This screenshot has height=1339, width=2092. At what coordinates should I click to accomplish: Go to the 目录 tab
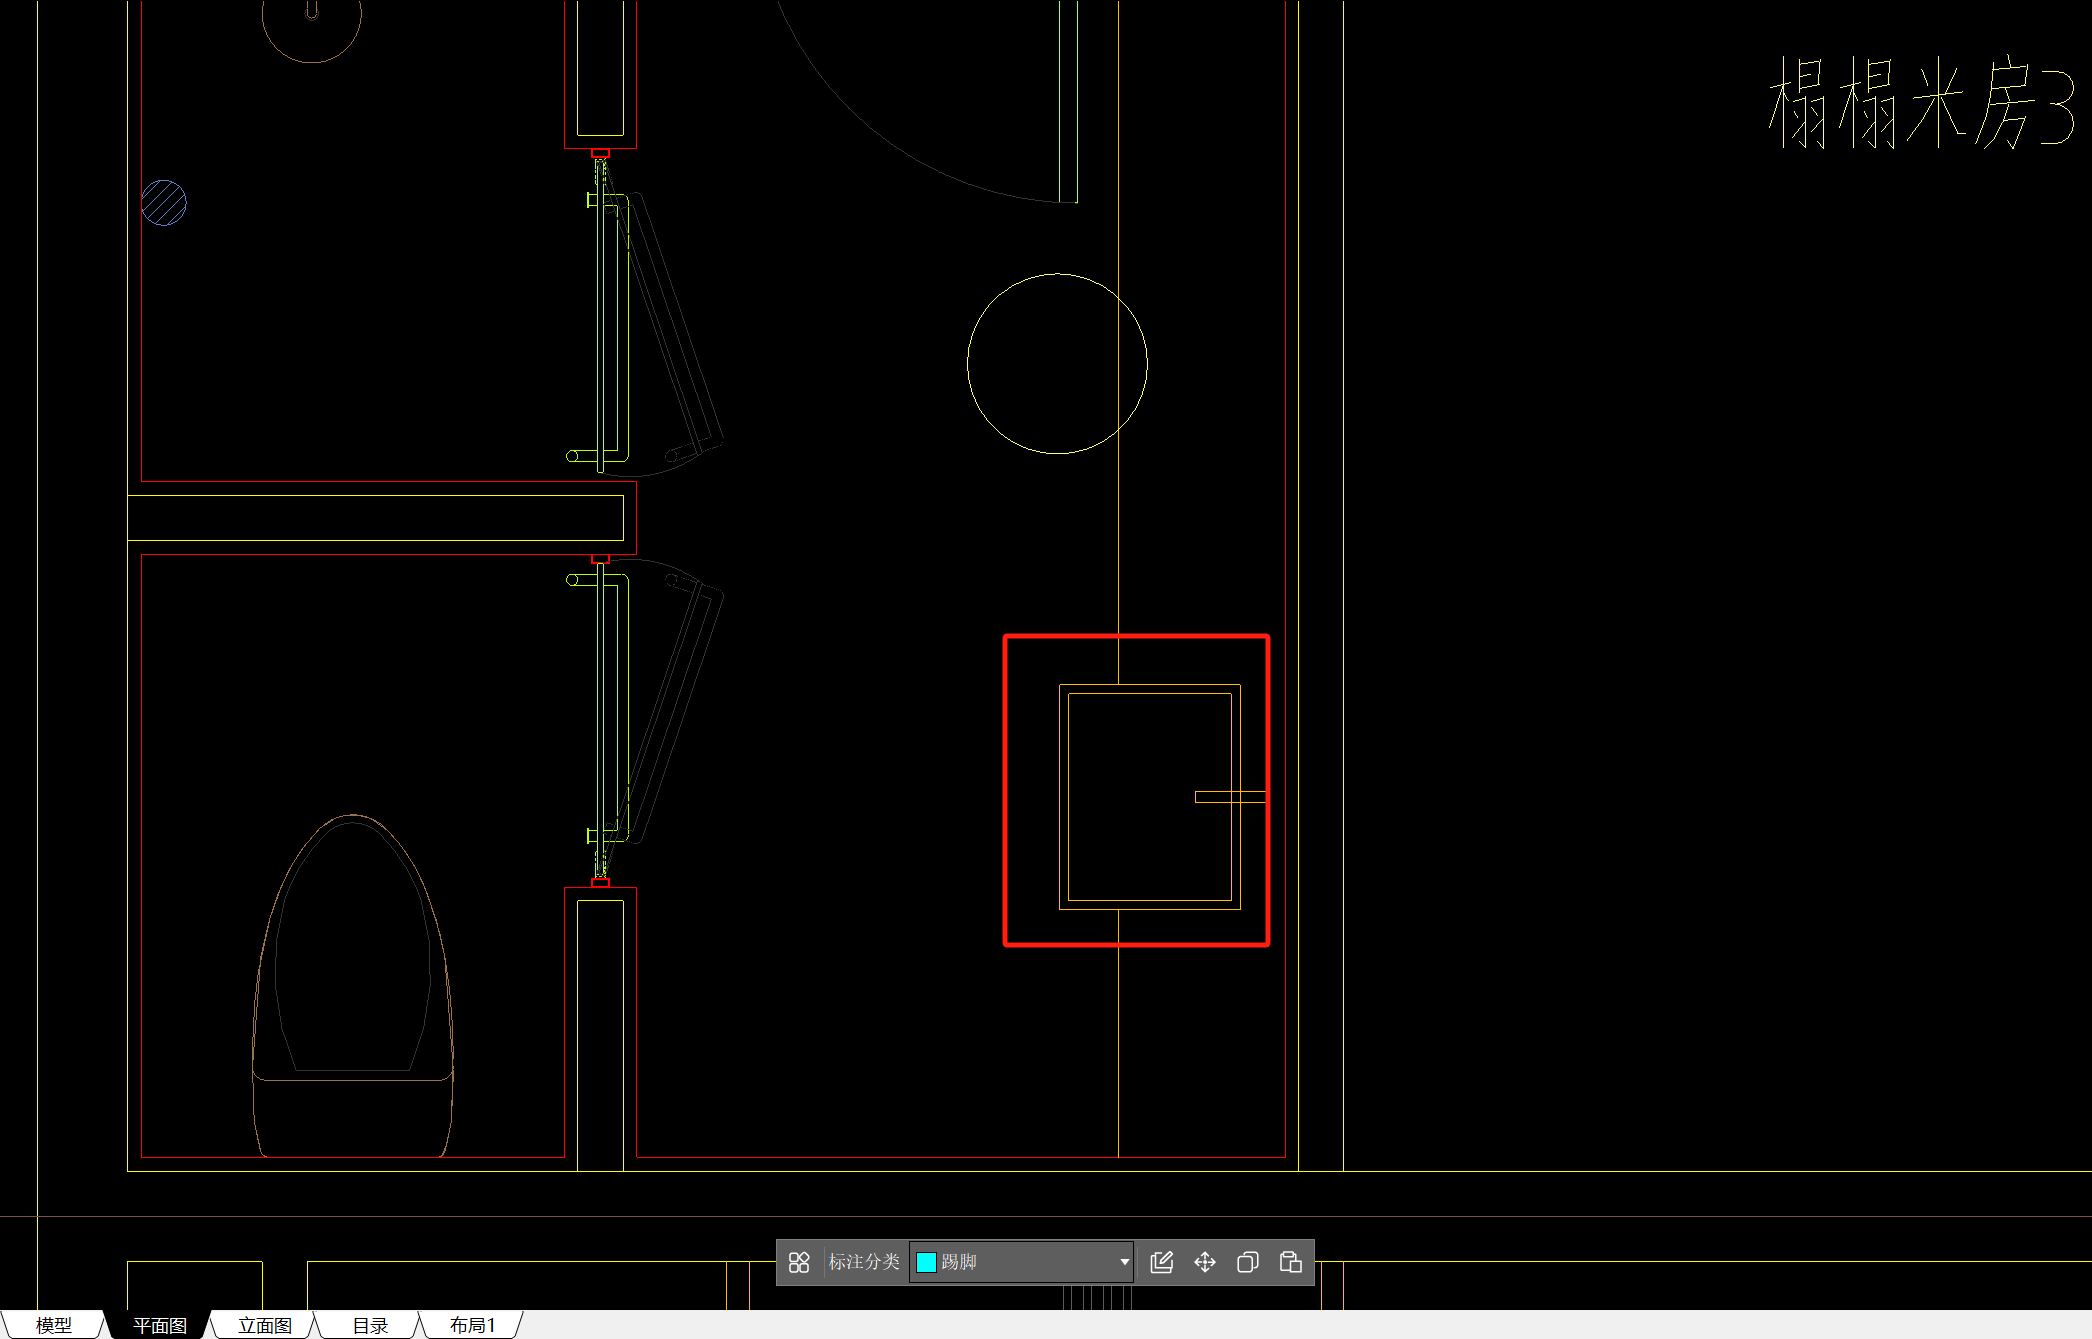point(370,1325)
